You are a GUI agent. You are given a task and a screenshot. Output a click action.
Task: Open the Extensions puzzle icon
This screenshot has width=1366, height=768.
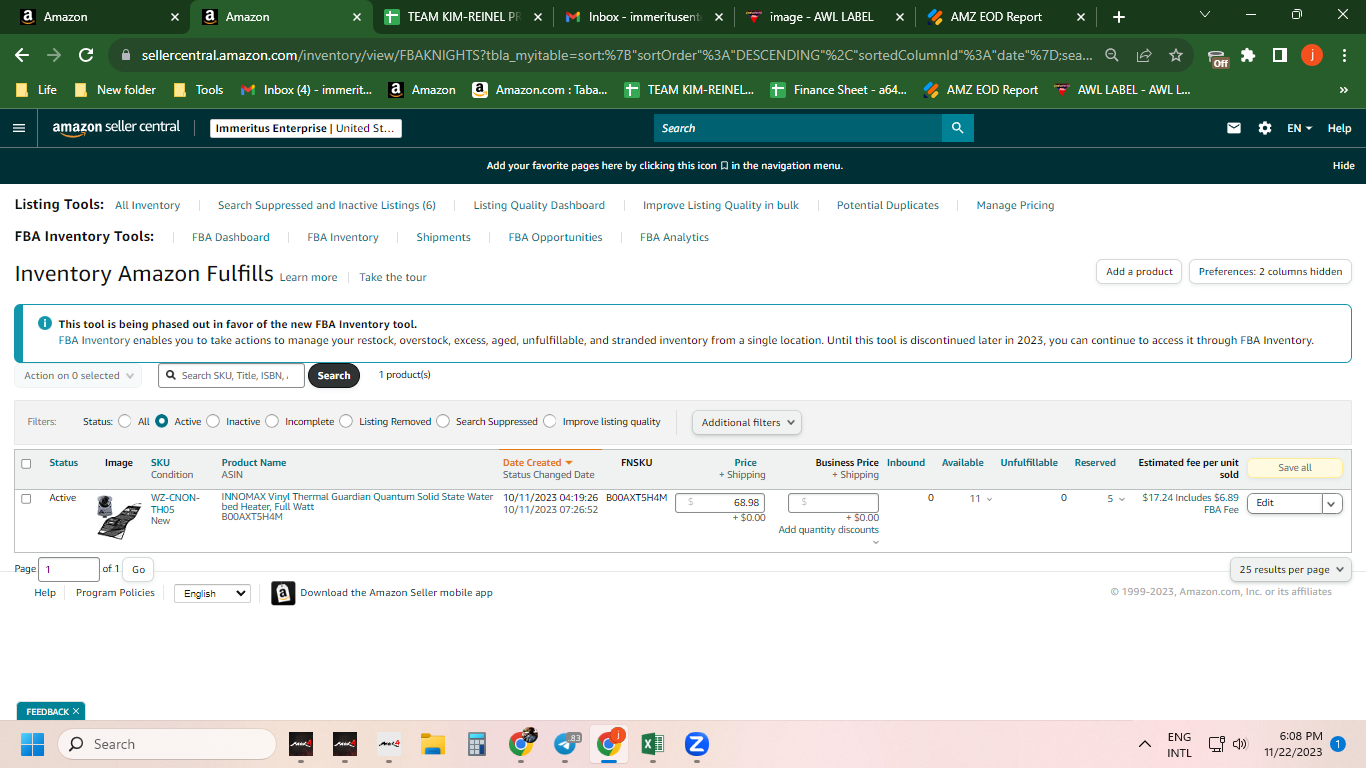pos(1248,56)
